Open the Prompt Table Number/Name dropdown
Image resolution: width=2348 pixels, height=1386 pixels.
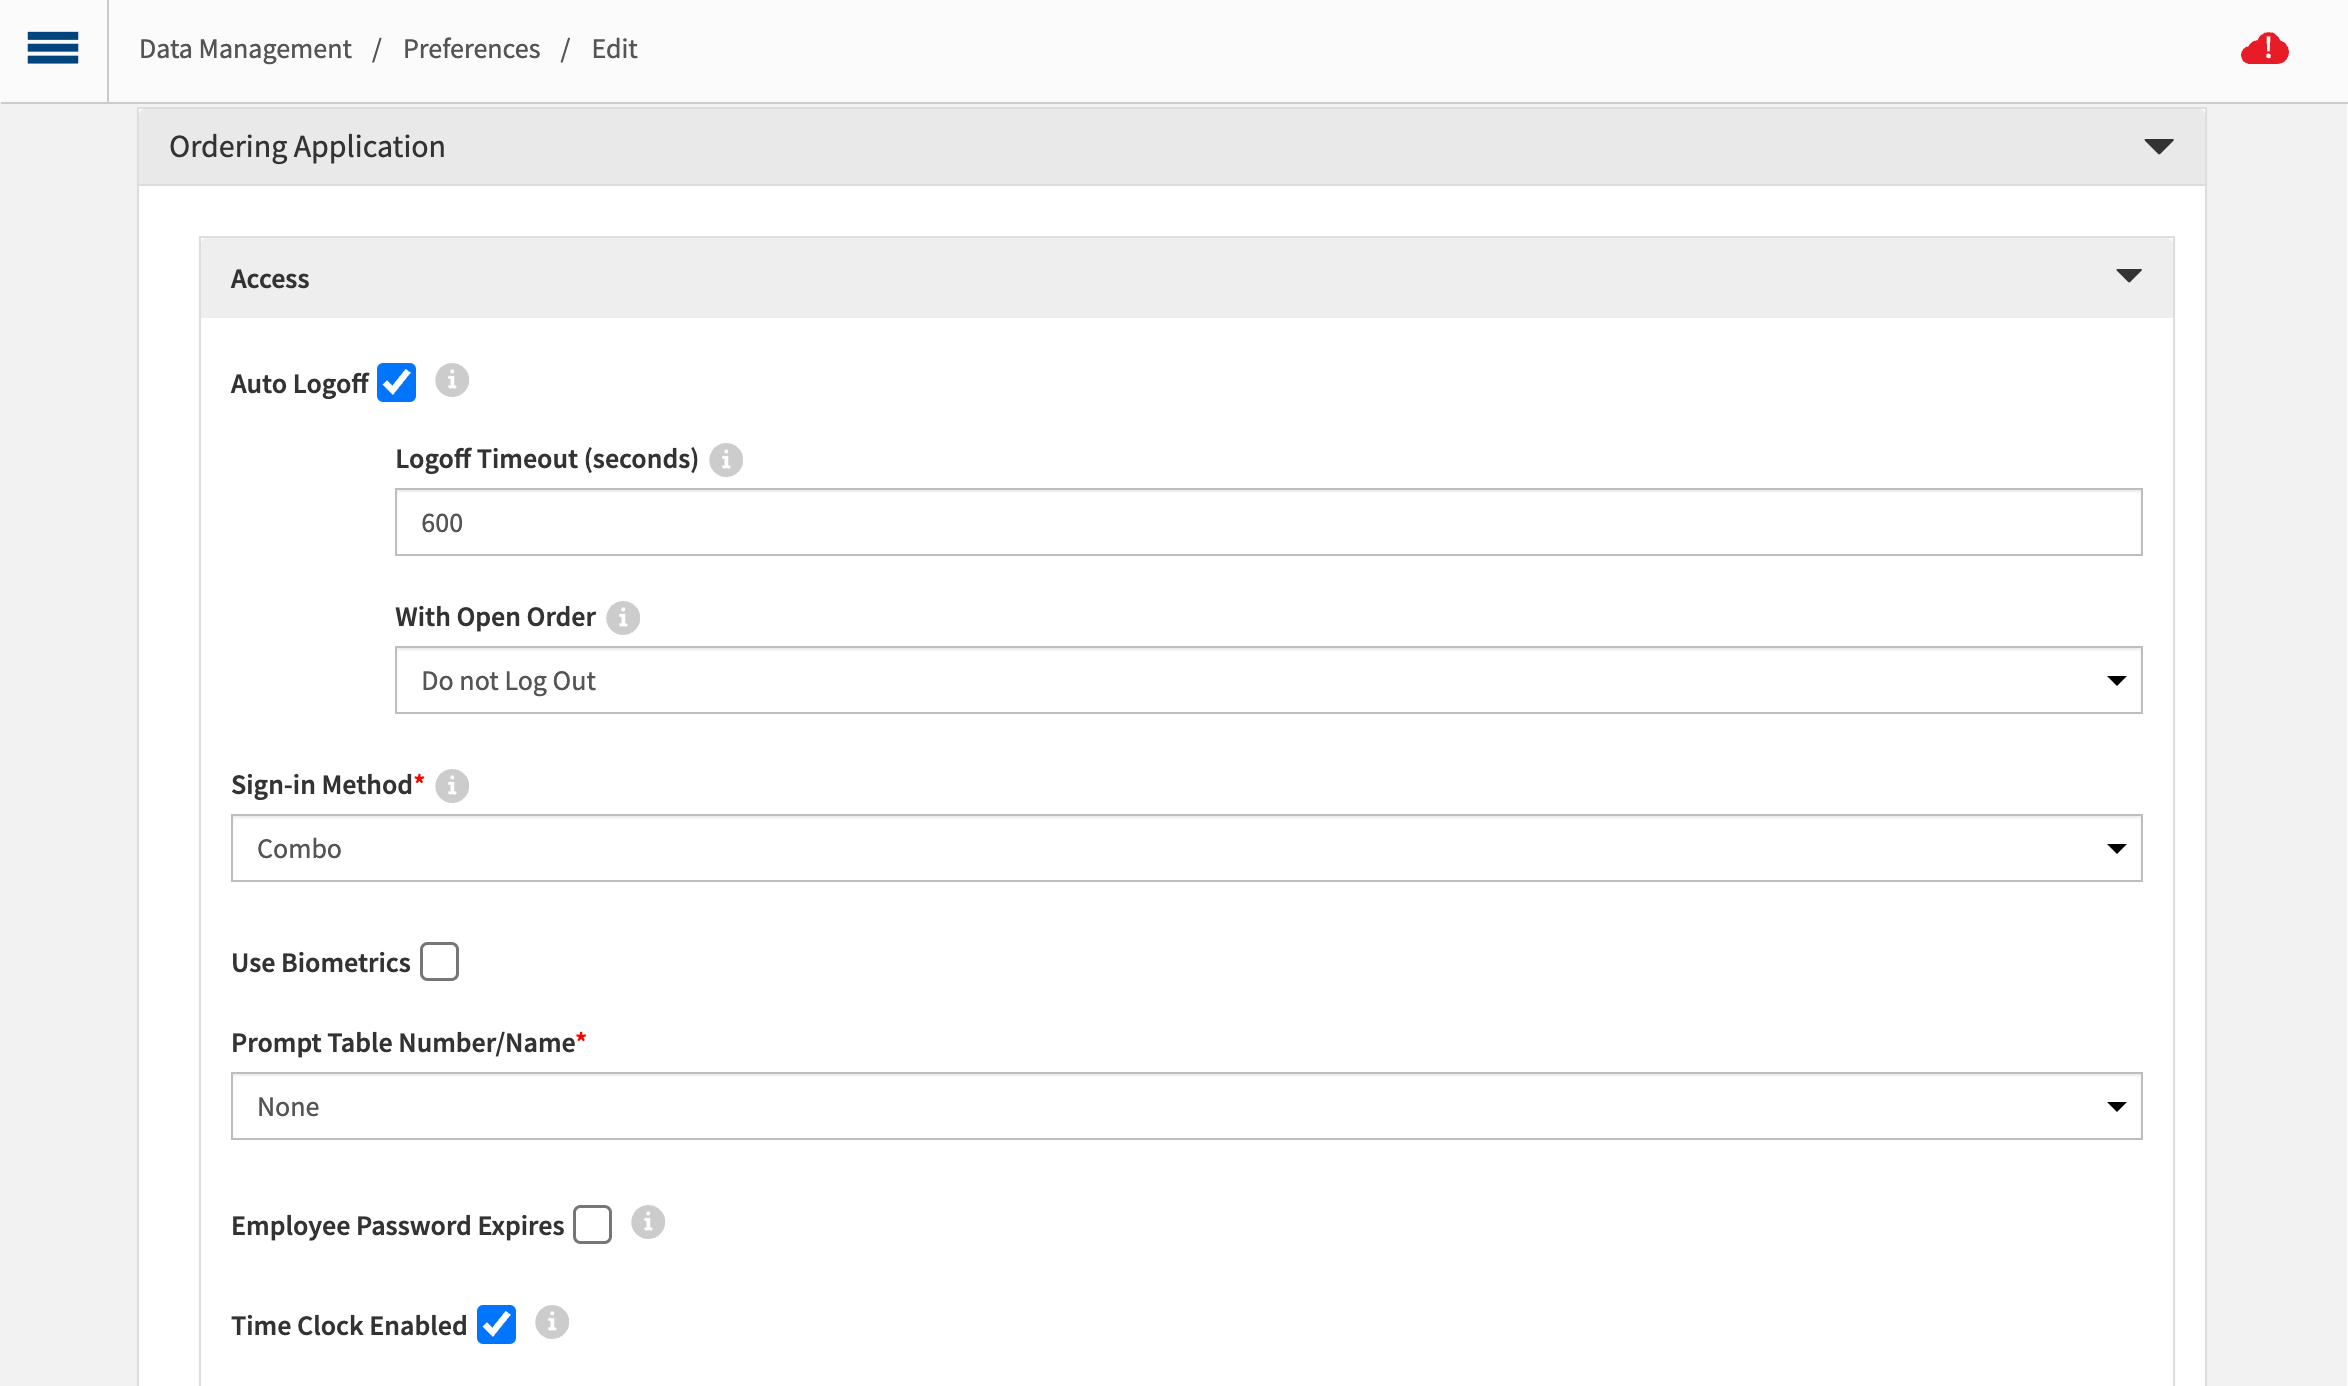tap(1186, 1106)
